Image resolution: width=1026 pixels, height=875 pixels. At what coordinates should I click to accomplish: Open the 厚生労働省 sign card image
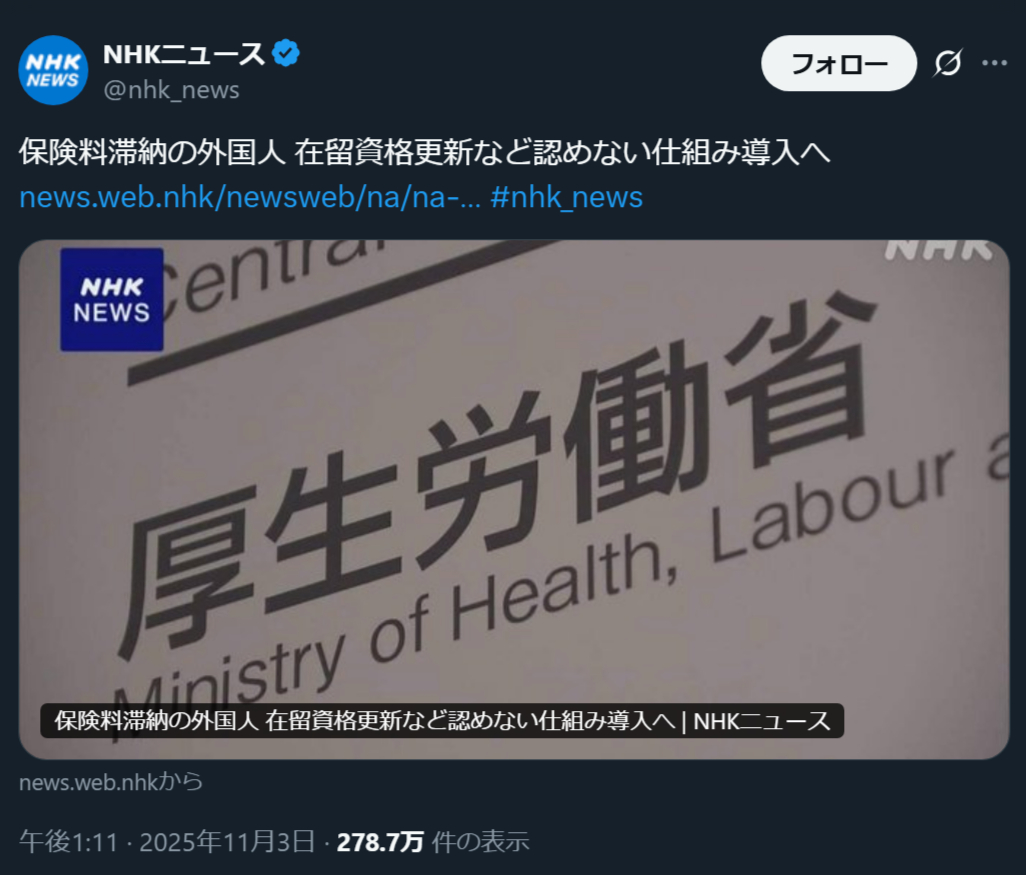pos(514,499)
